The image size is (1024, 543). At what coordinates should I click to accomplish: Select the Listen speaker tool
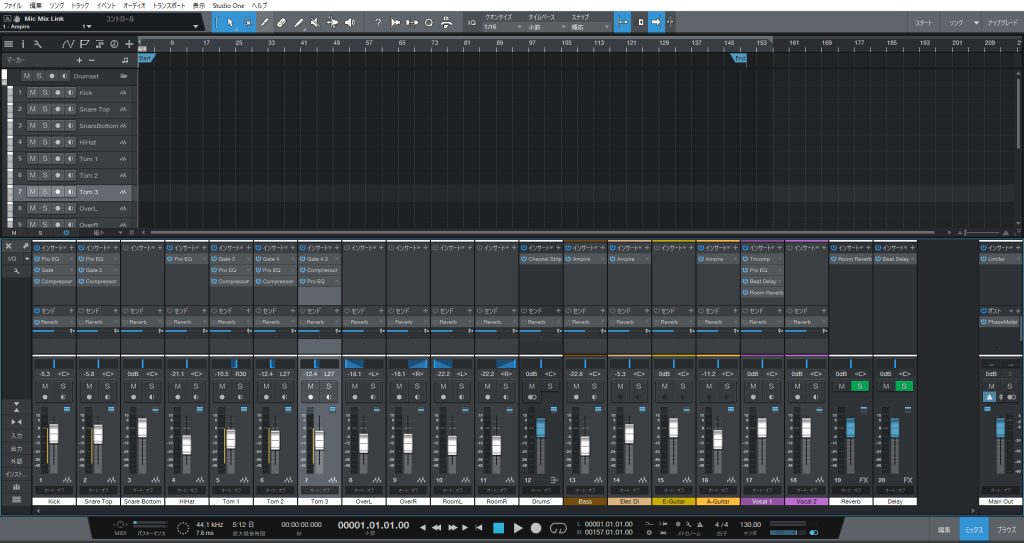pyautogui.click(x=349, y=22)
